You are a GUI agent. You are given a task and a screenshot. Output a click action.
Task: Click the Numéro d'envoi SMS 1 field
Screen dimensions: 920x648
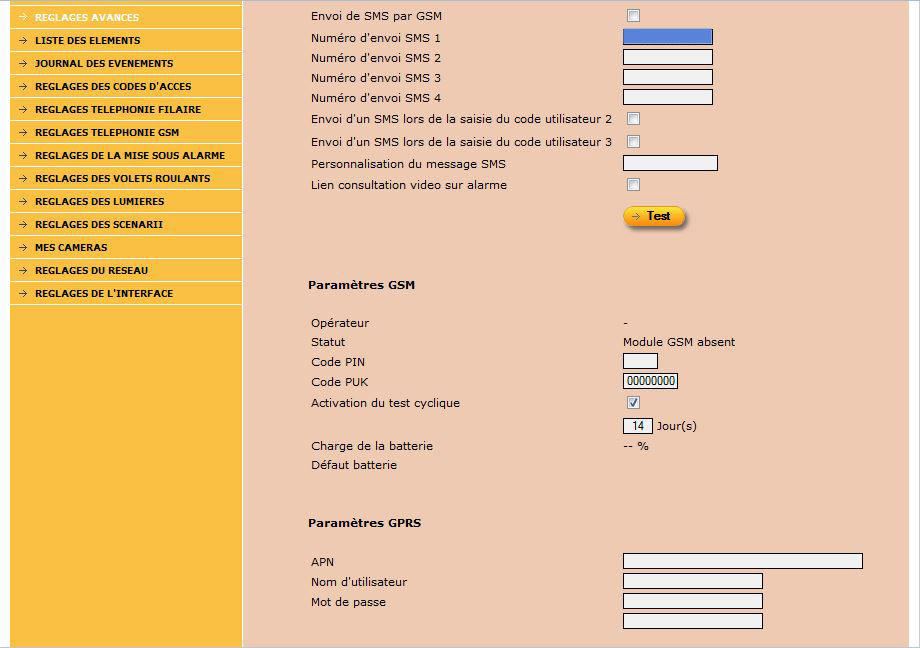coord(667,37)
